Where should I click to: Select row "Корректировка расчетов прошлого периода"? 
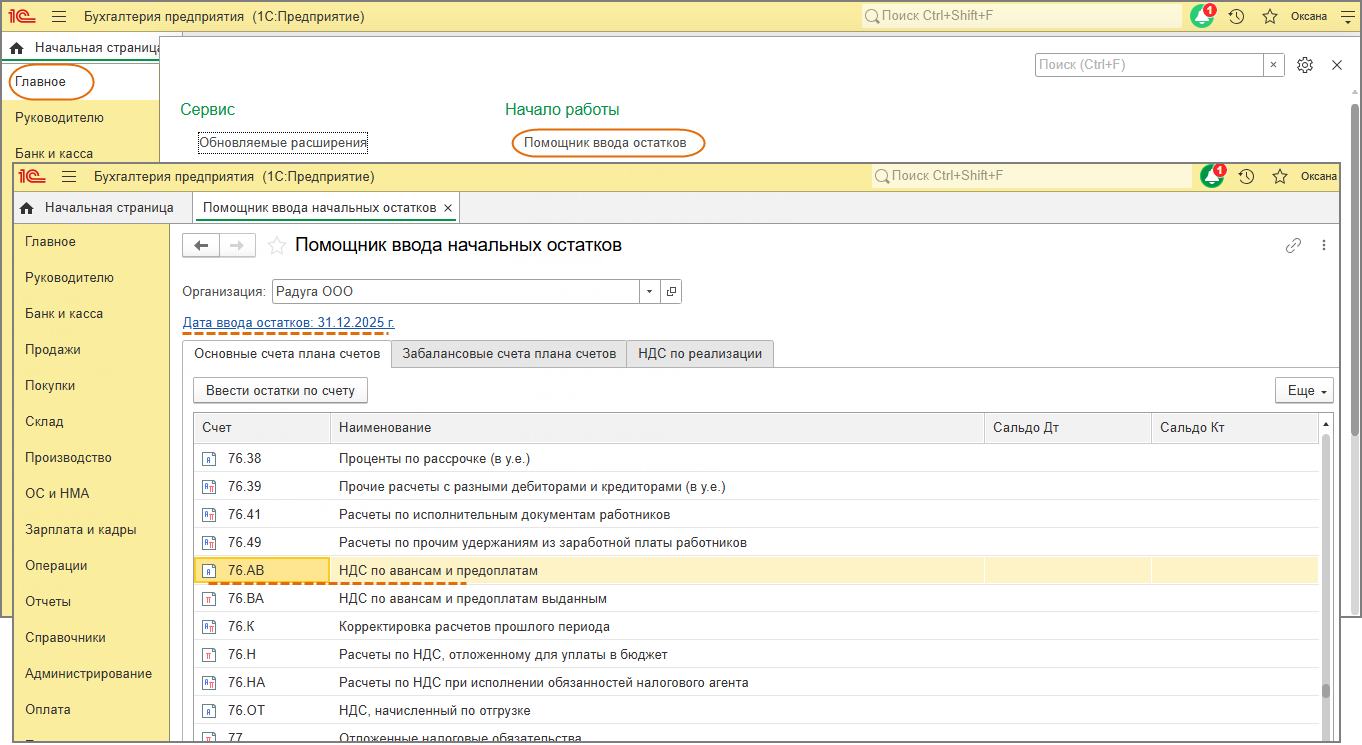point(756,627)
